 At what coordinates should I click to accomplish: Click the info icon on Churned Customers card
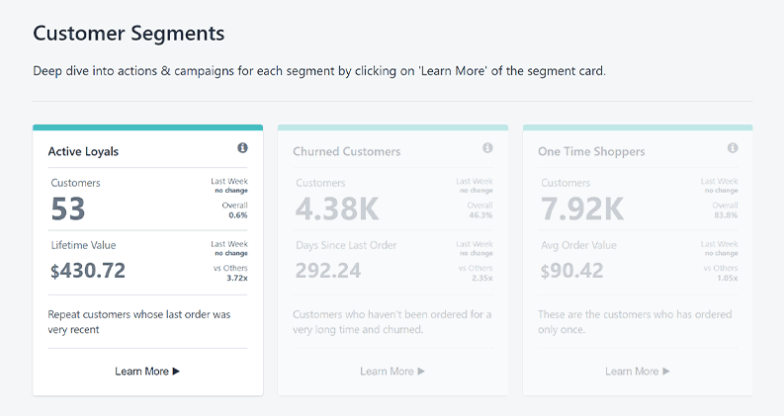click(x=487, y=148)
